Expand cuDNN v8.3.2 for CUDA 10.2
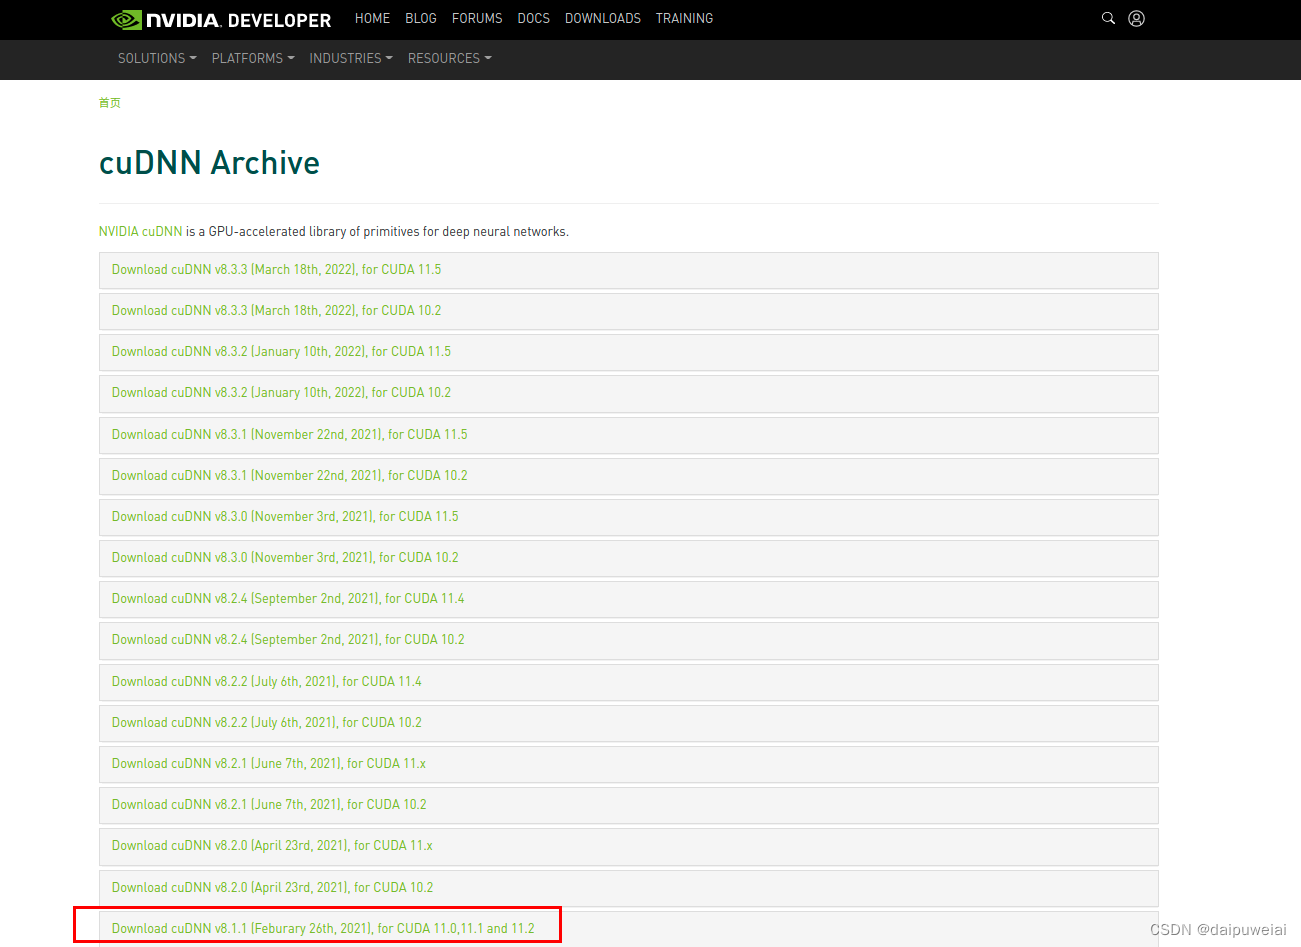Screen dimensions: 1301x947 tap(629, 393)
